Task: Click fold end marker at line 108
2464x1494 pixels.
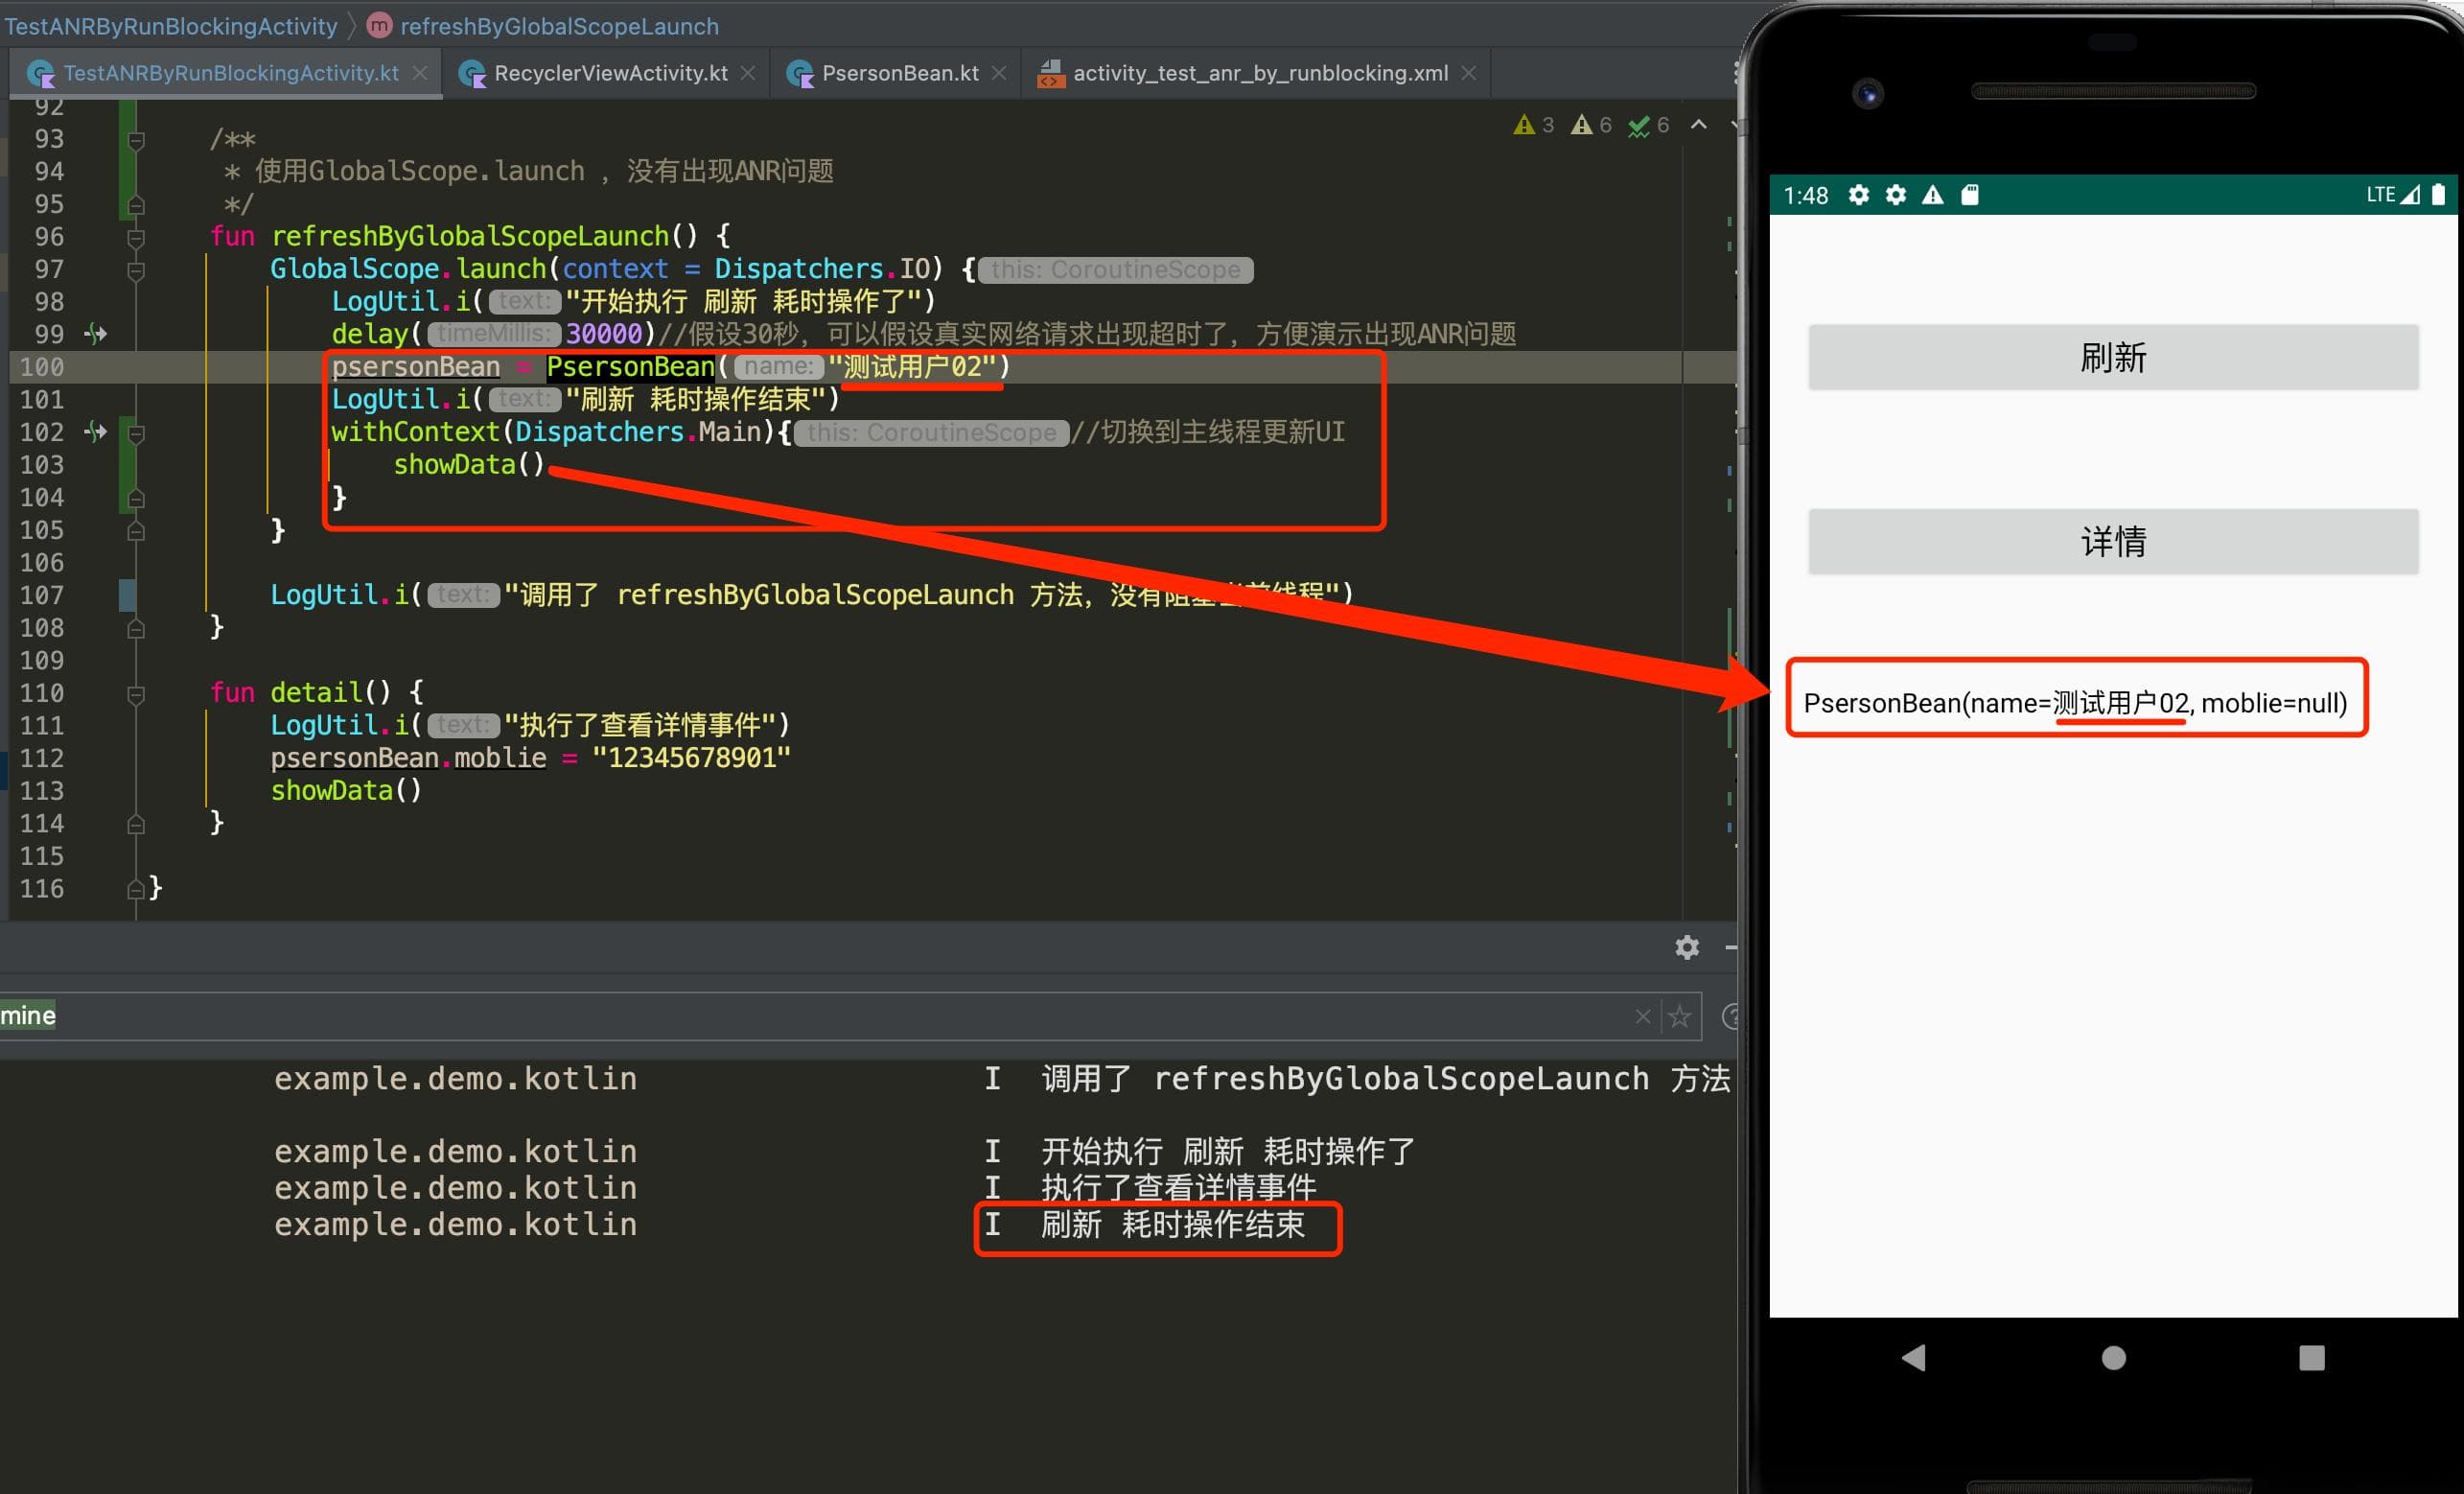Action: [136, 628]
